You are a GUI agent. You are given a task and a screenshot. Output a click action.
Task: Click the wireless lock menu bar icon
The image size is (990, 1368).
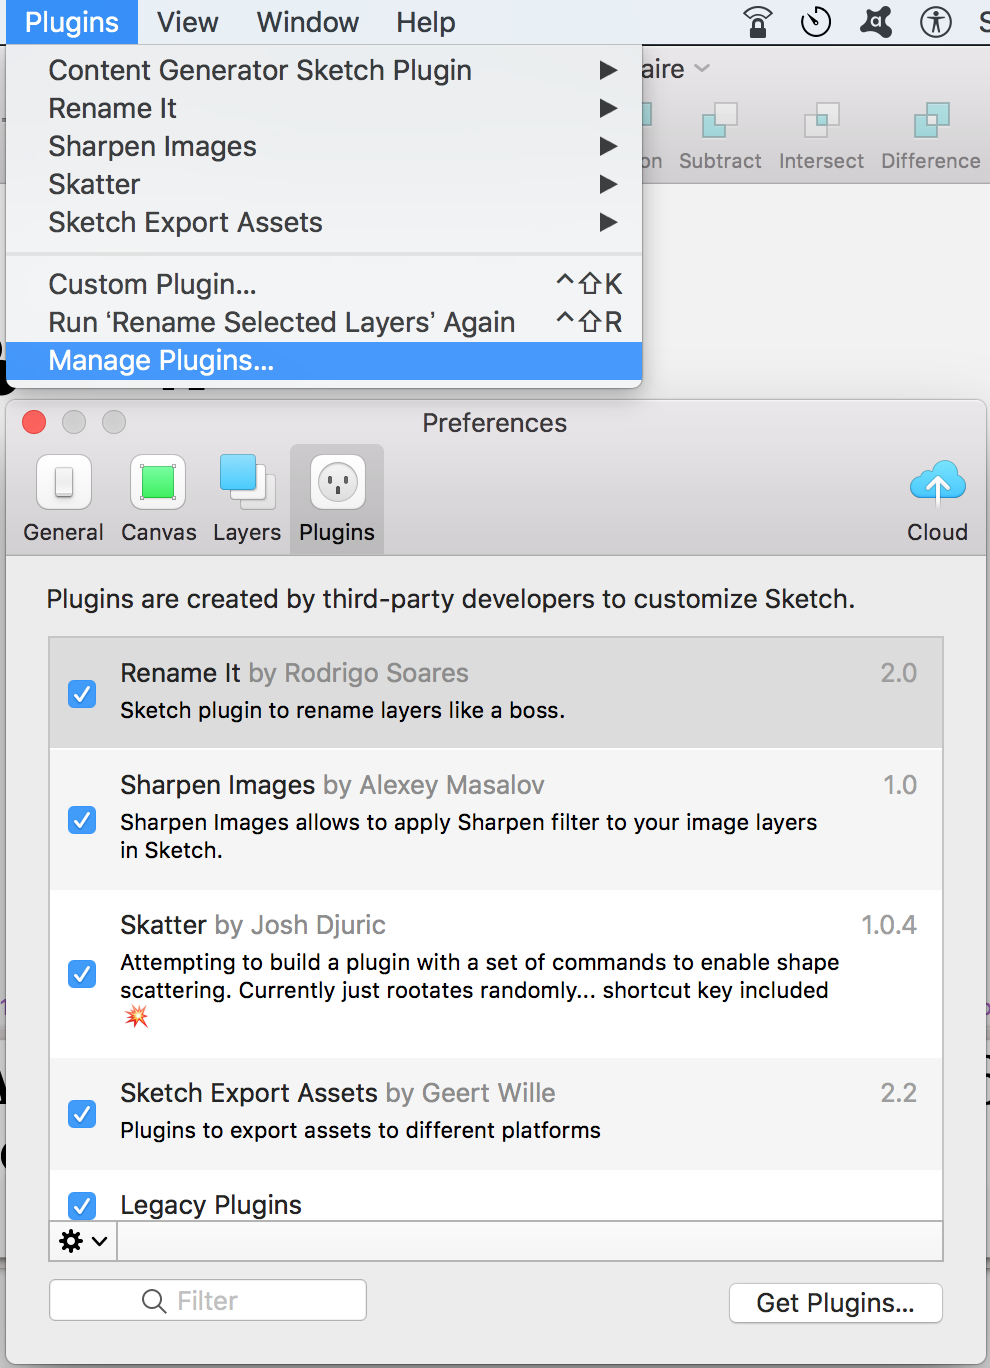pyautogui.click(x=758, y=21)
